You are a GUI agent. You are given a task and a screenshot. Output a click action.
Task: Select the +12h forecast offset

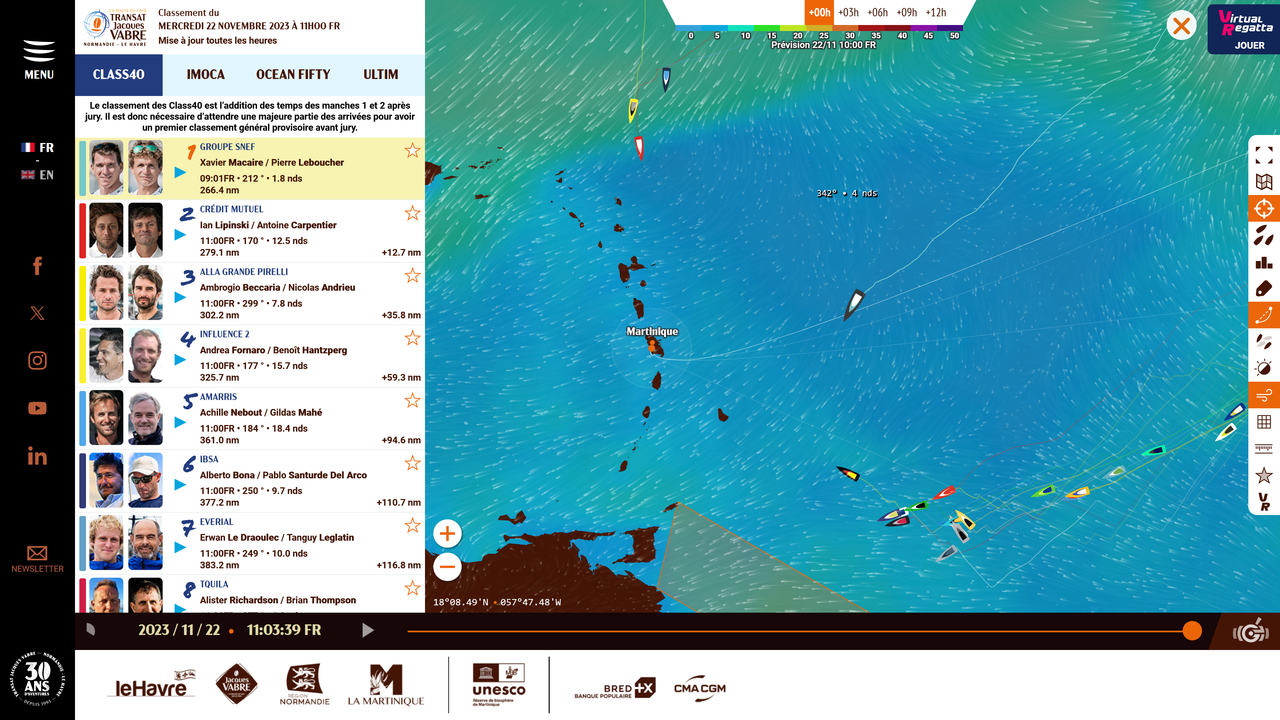[935, 13]
